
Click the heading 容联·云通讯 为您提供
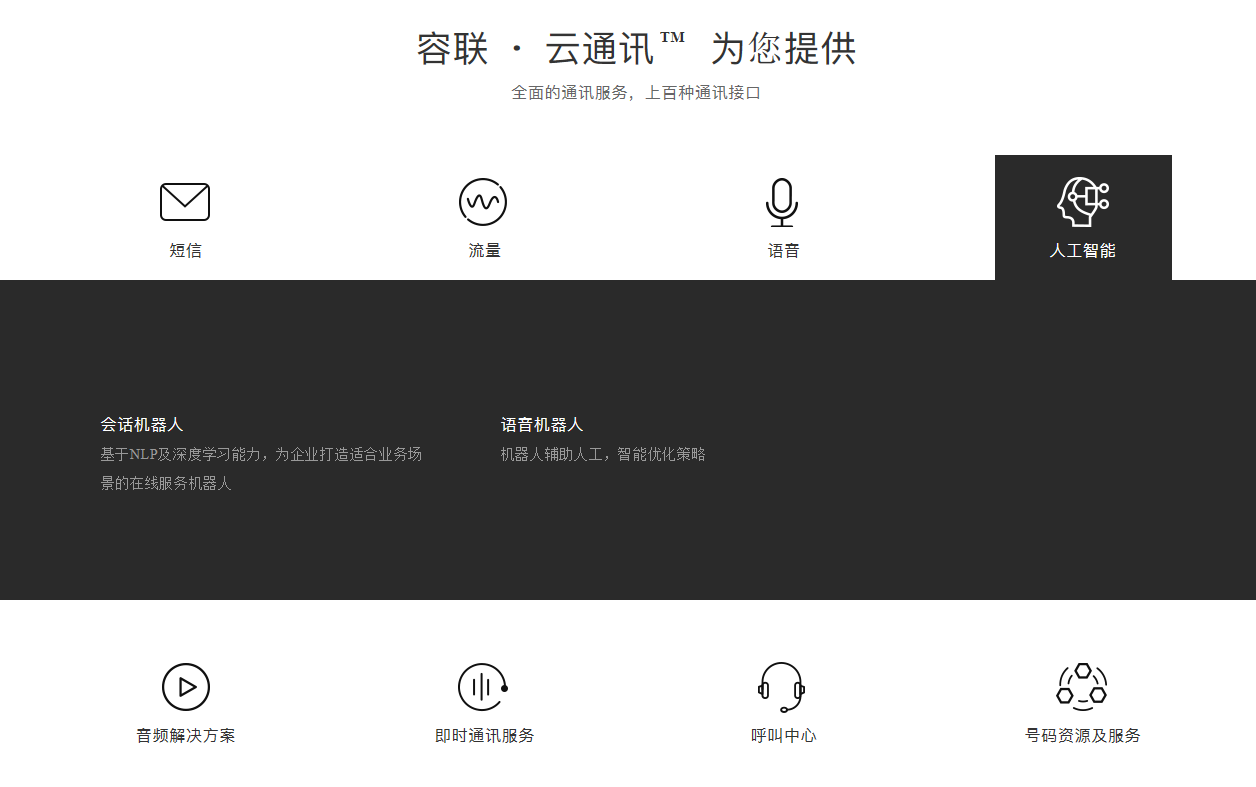point(636,48)
